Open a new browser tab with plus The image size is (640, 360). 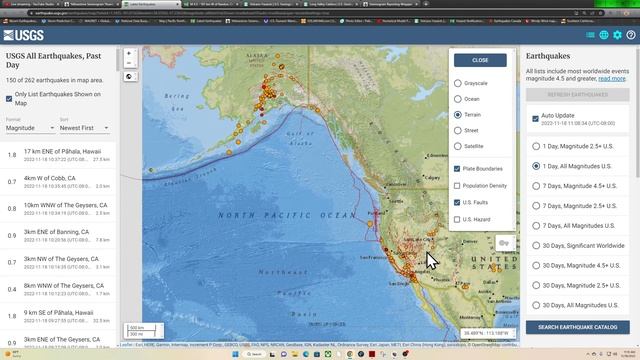tap(426, 4)
